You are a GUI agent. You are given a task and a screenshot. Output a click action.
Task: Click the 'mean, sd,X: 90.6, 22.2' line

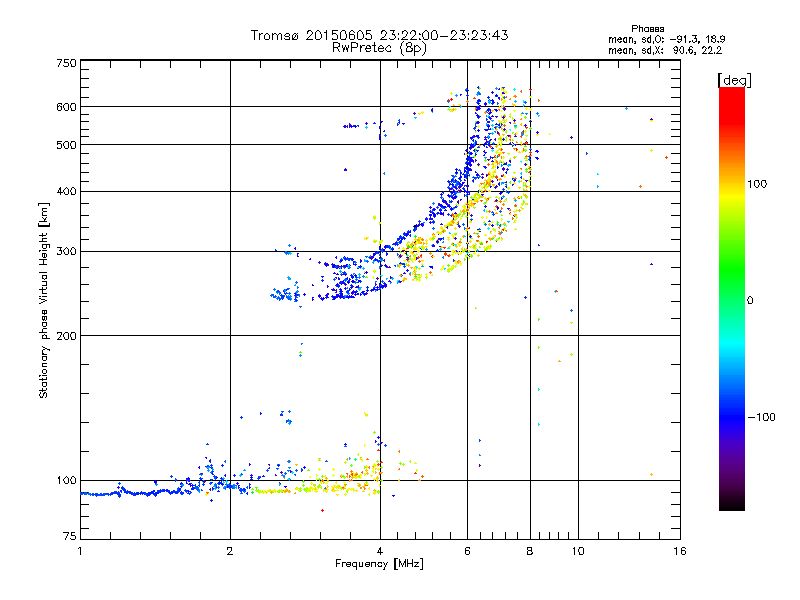point(665,51)
